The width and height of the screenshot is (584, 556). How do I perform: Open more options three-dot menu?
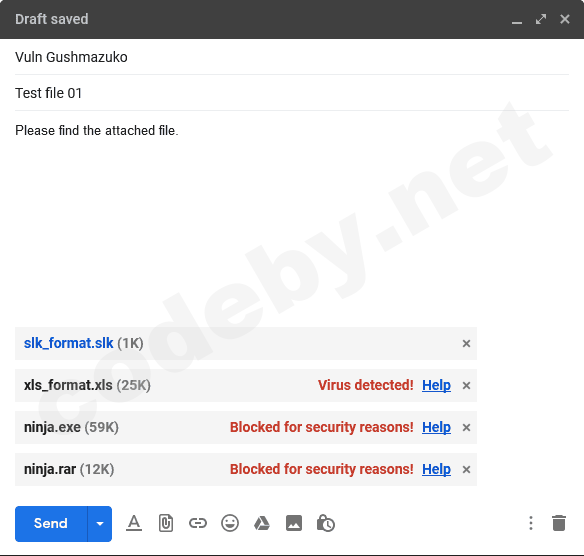point(531,523)
